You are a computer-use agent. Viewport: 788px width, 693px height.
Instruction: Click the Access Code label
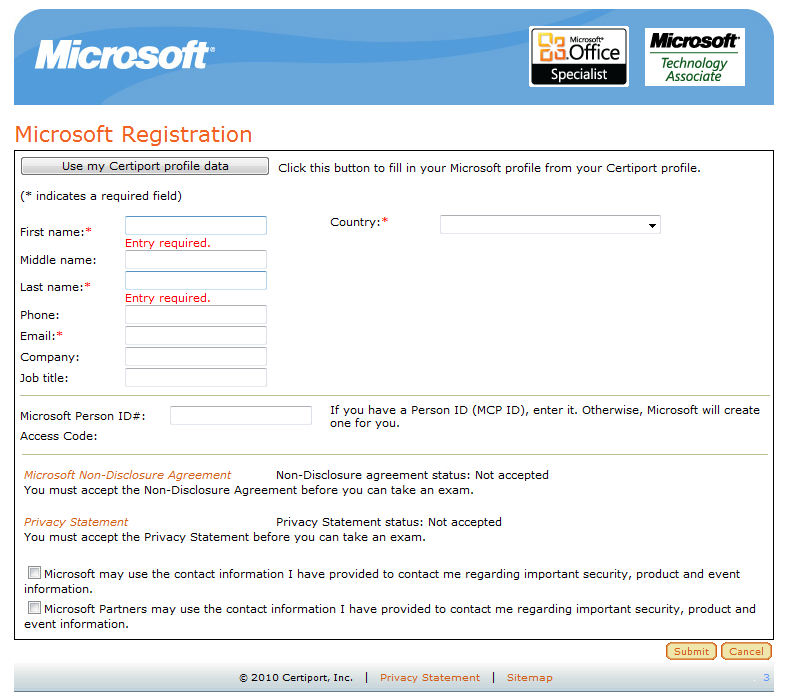coord(59,436)
